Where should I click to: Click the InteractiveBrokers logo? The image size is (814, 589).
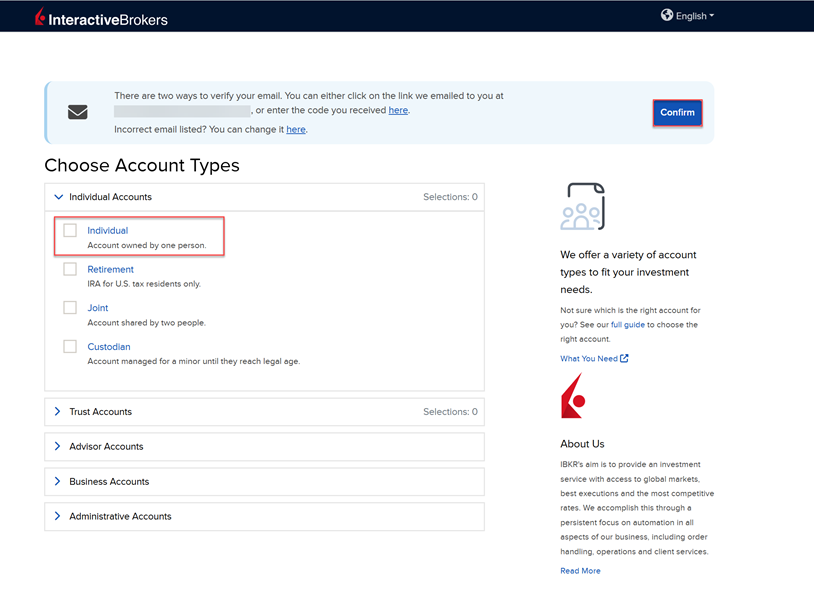pos(98,16)
